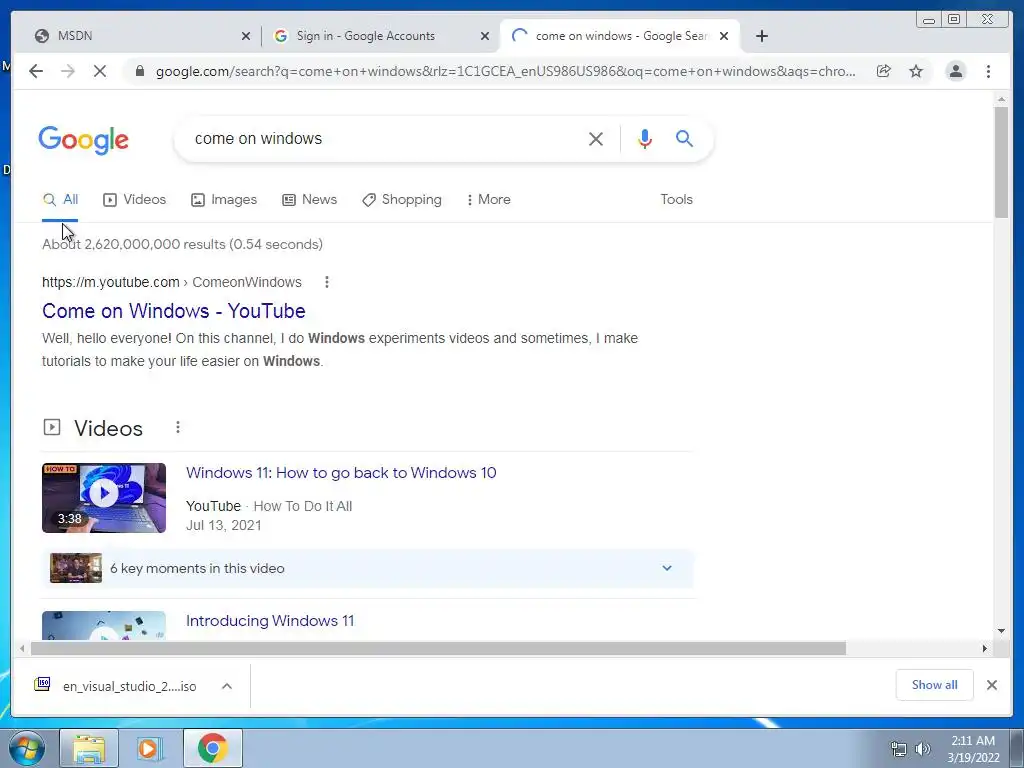The width and height of the screenshot is (1024, 768).
Task: Select the Images search filter
Action: (x=224, y=199)
